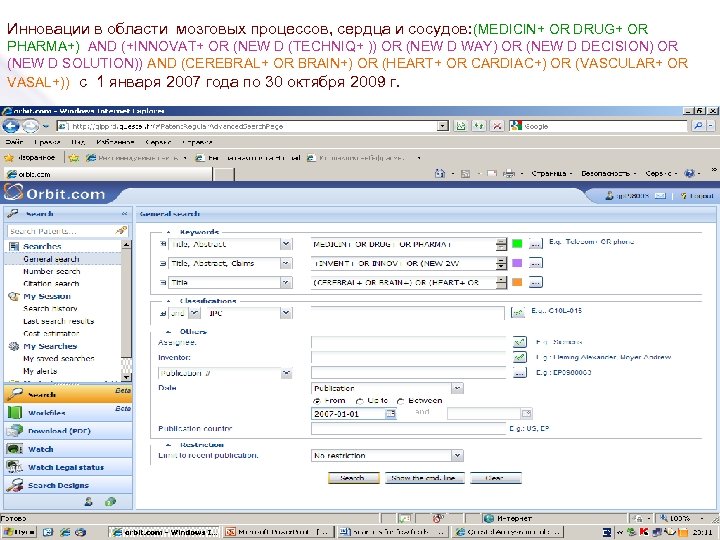This screenshot has height=540, width=720.
Task: Click the yellow star Favorites icon
Action: 9,158
